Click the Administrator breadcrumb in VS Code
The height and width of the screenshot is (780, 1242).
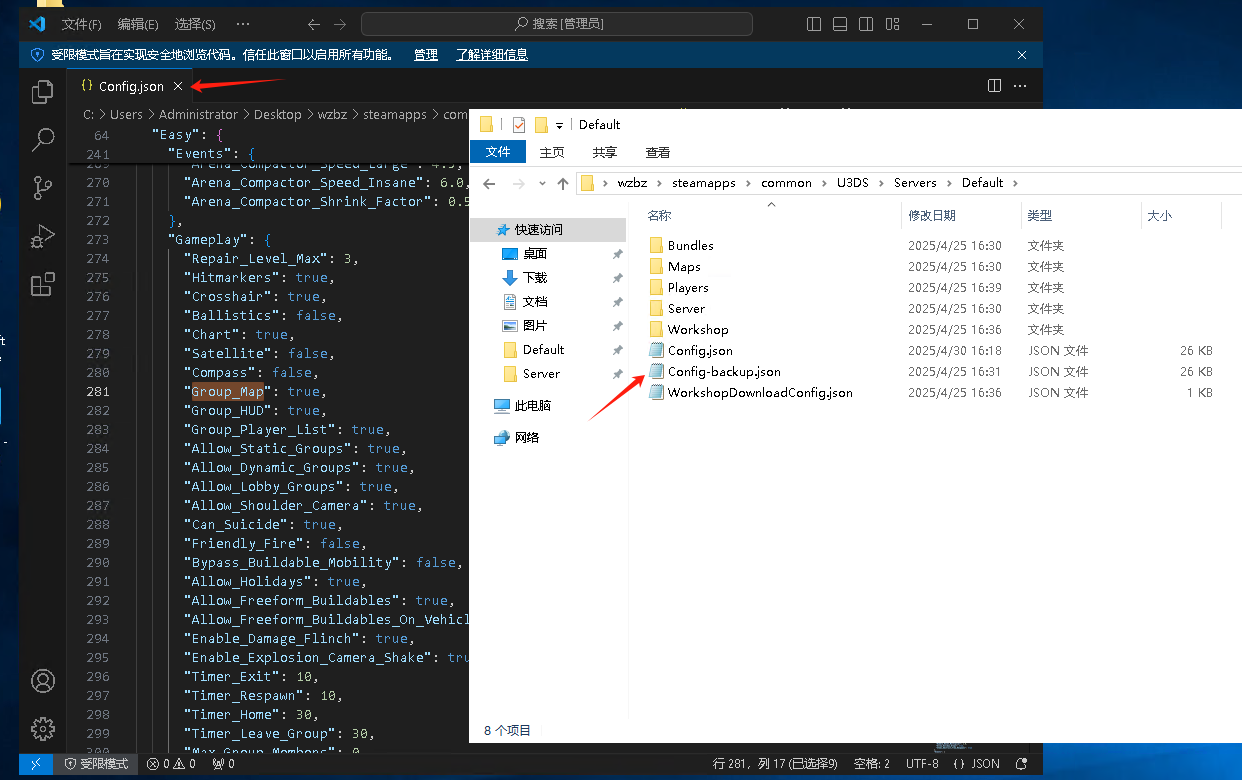[198, 115]
